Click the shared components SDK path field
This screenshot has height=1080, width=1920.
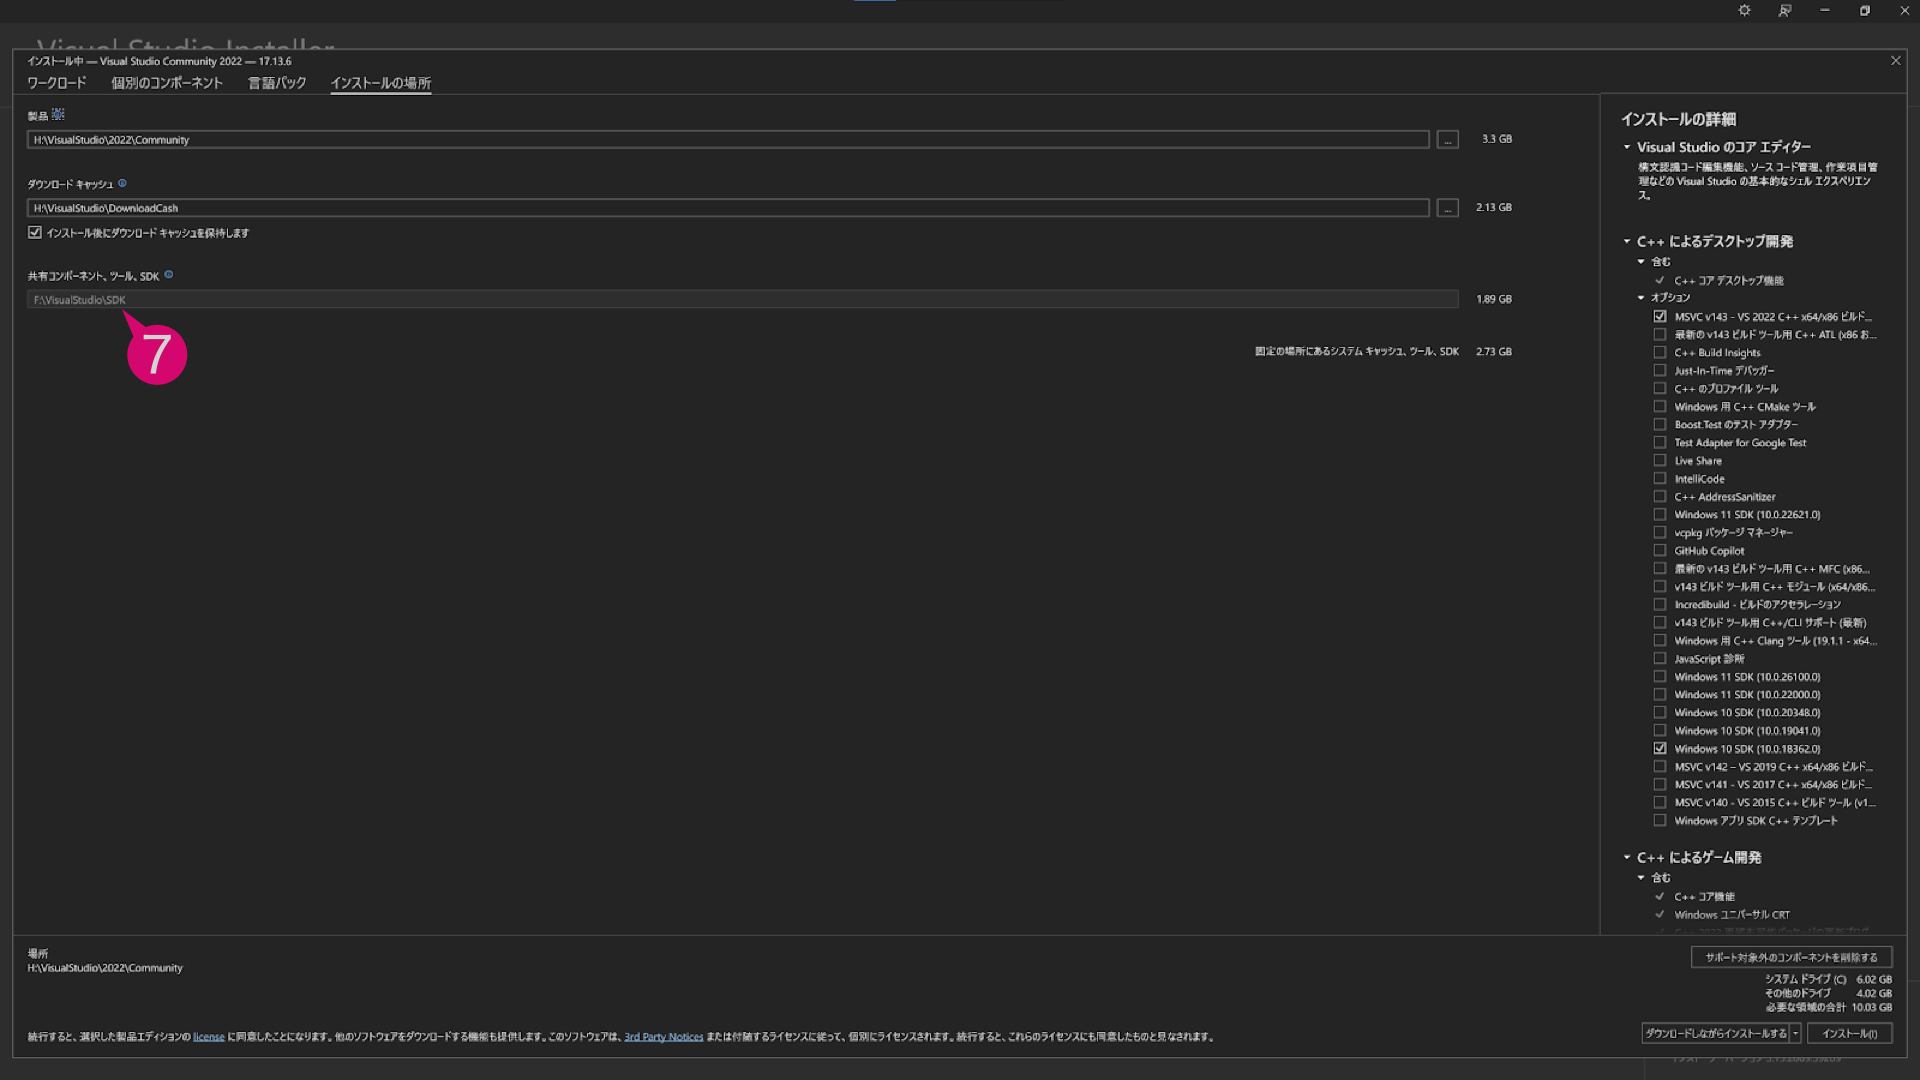[x=742, y=299]
